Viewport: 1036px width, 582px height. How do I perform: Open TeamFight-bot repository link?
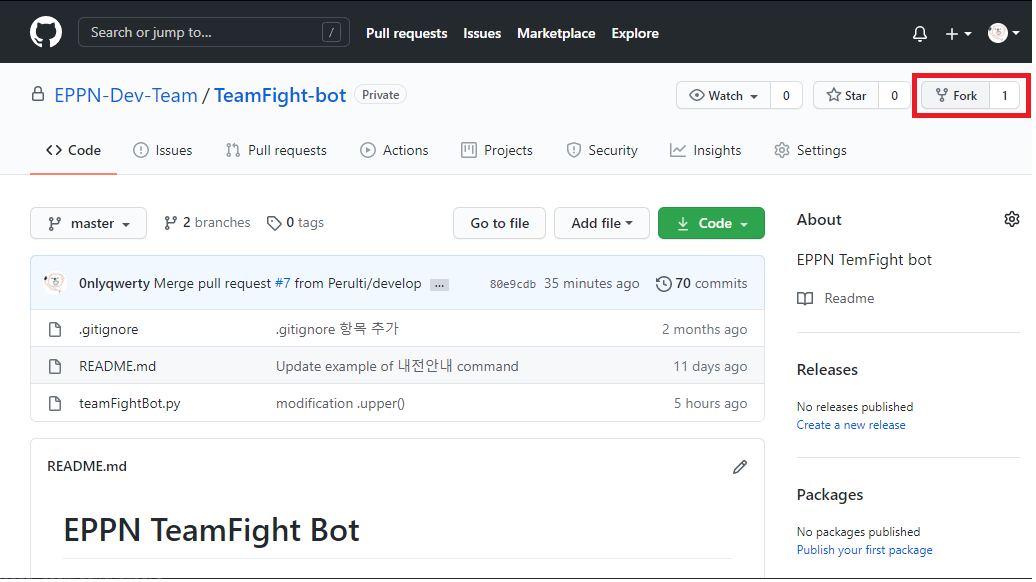click(x=279, y=95)
